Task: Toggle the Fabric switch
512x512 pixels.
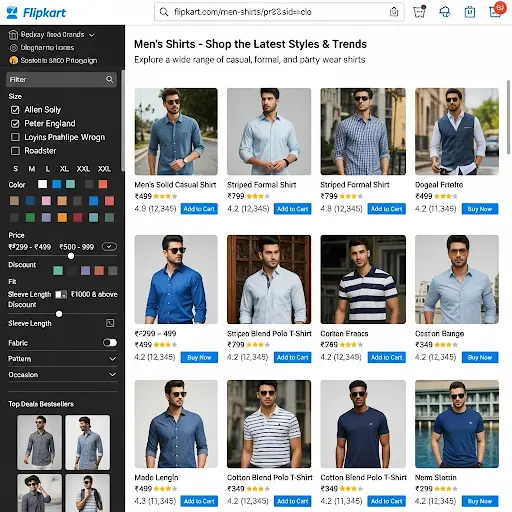Action: pyautogui.click(x=110, y=343)
